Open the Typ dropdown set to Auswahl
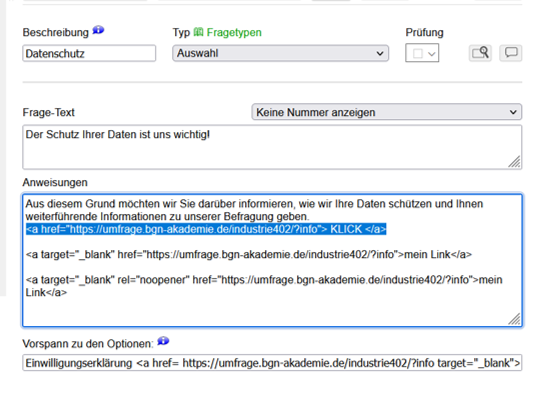Screen dimensions: 553x393 (x=281, y=53)
